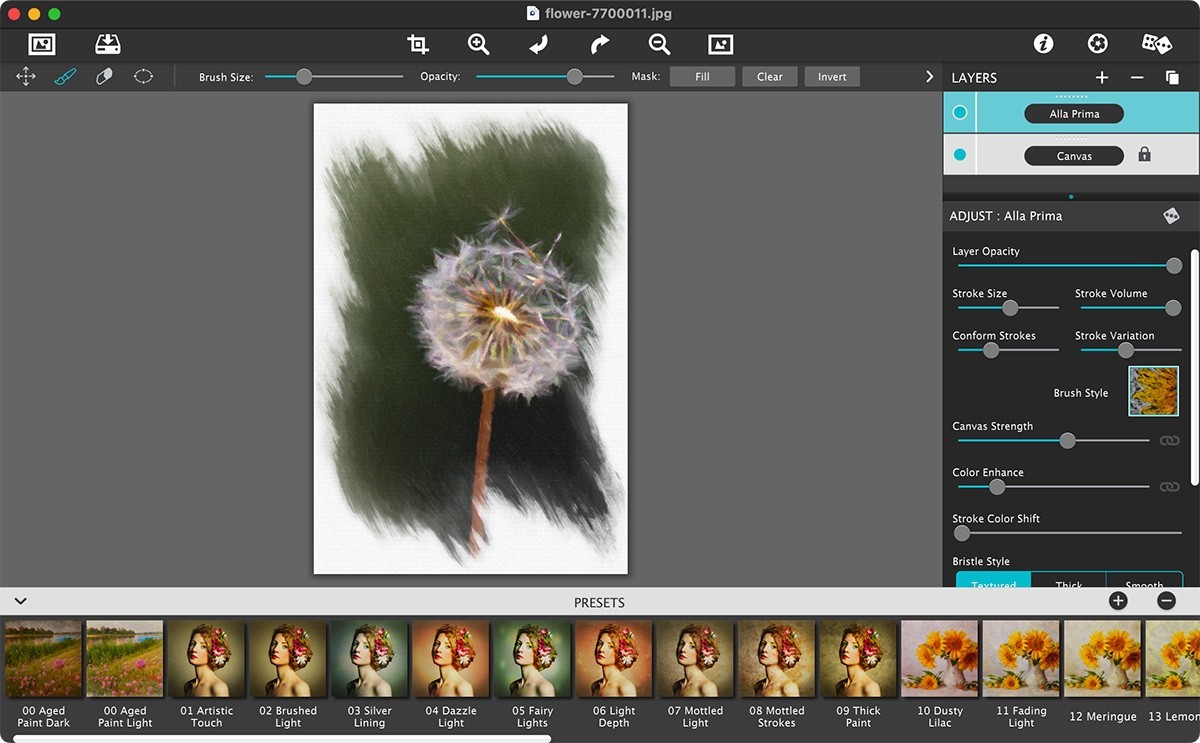Screen dimensions: 1200x743
Task: Toggle the lock on the Canvas layer
Action: 1144,155
